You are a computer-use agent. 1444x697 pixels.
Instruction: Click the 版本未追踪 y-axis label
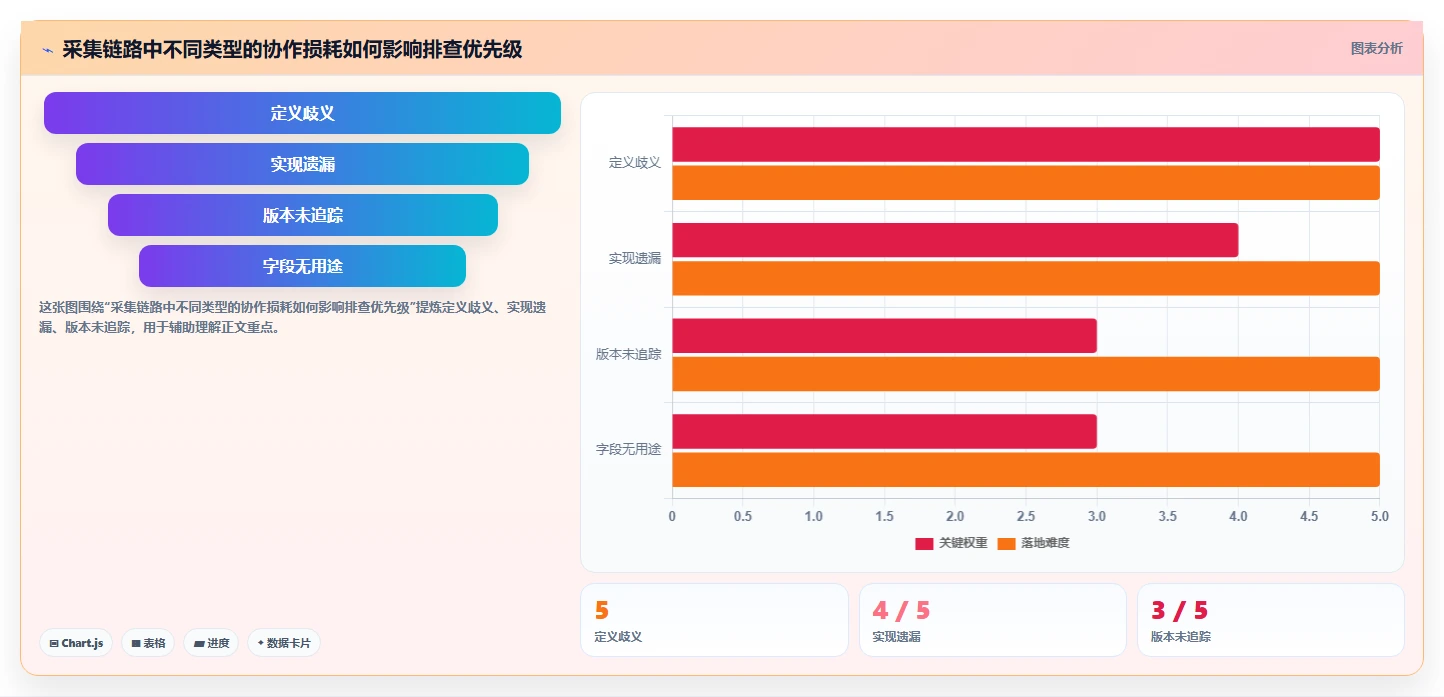(629, 354)
